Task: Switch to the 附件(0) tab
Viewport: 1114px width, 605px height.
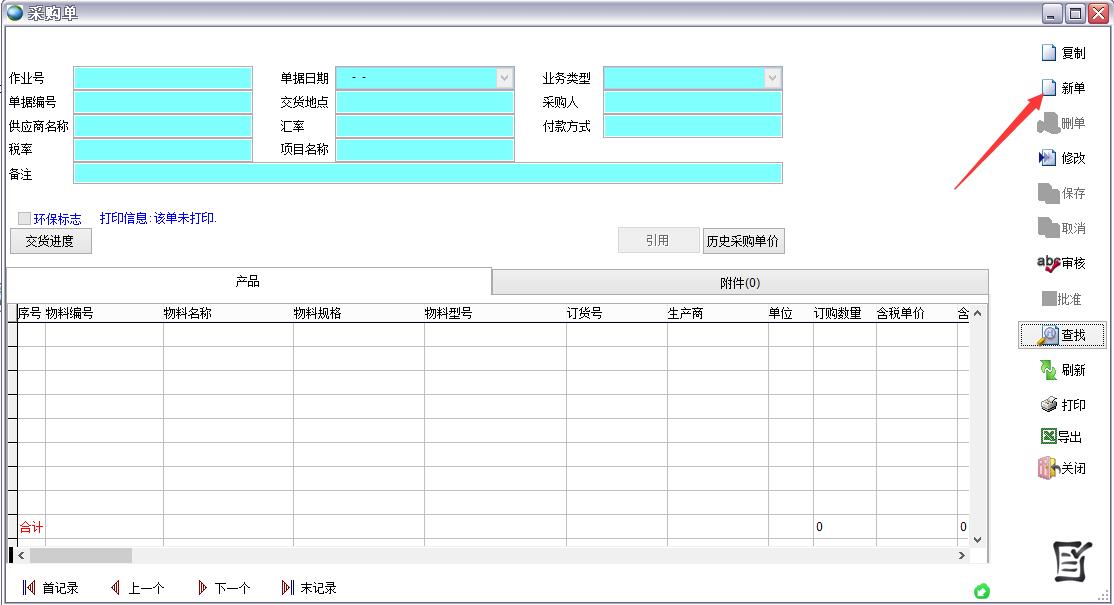Action: click(738, 282)
